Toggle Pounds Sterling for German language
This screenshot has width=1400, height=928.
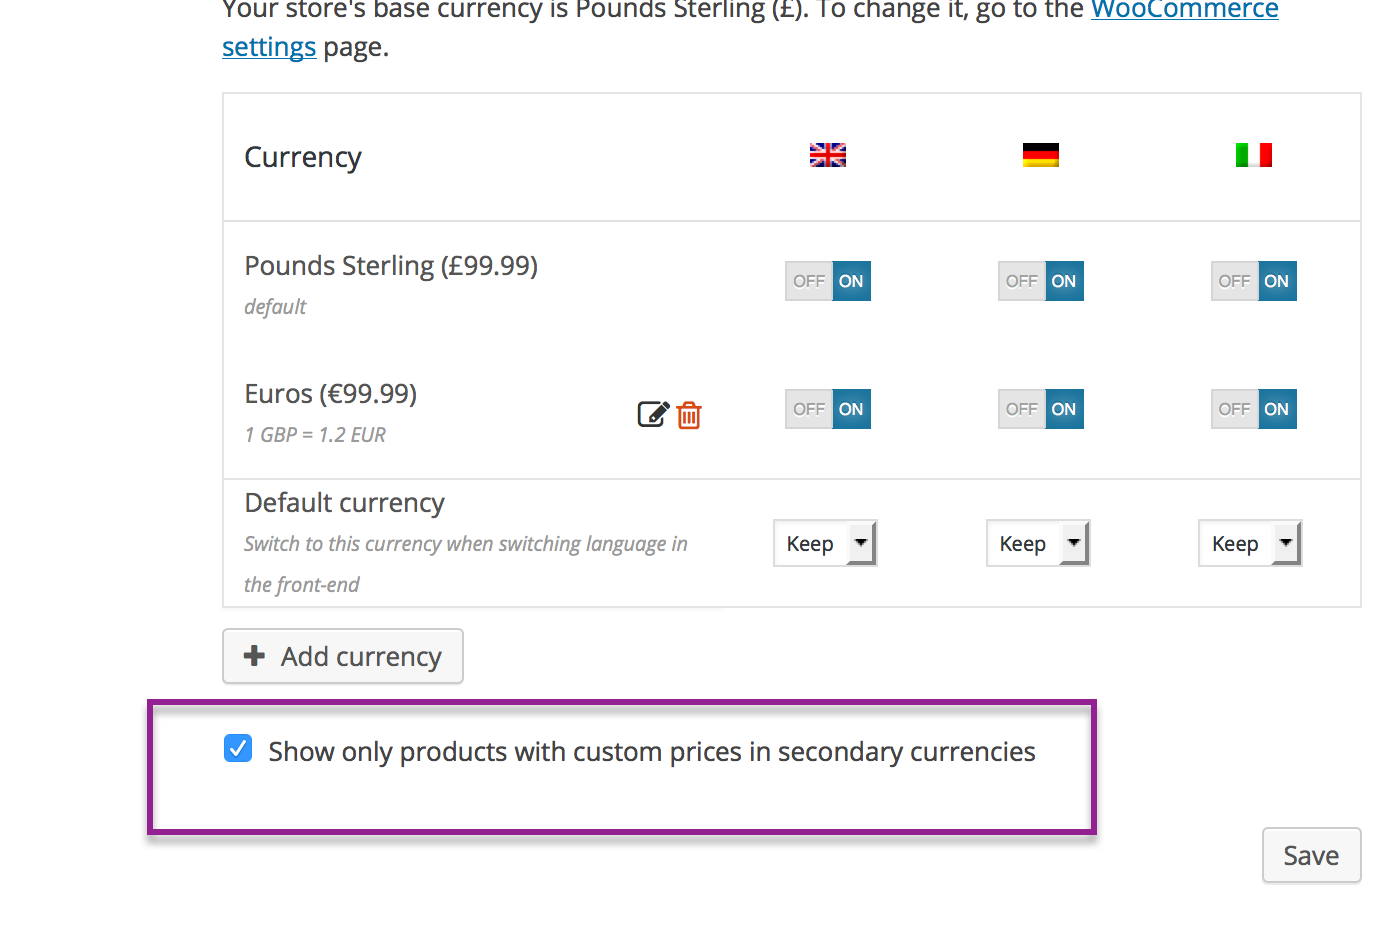[x=1041, y=281]
